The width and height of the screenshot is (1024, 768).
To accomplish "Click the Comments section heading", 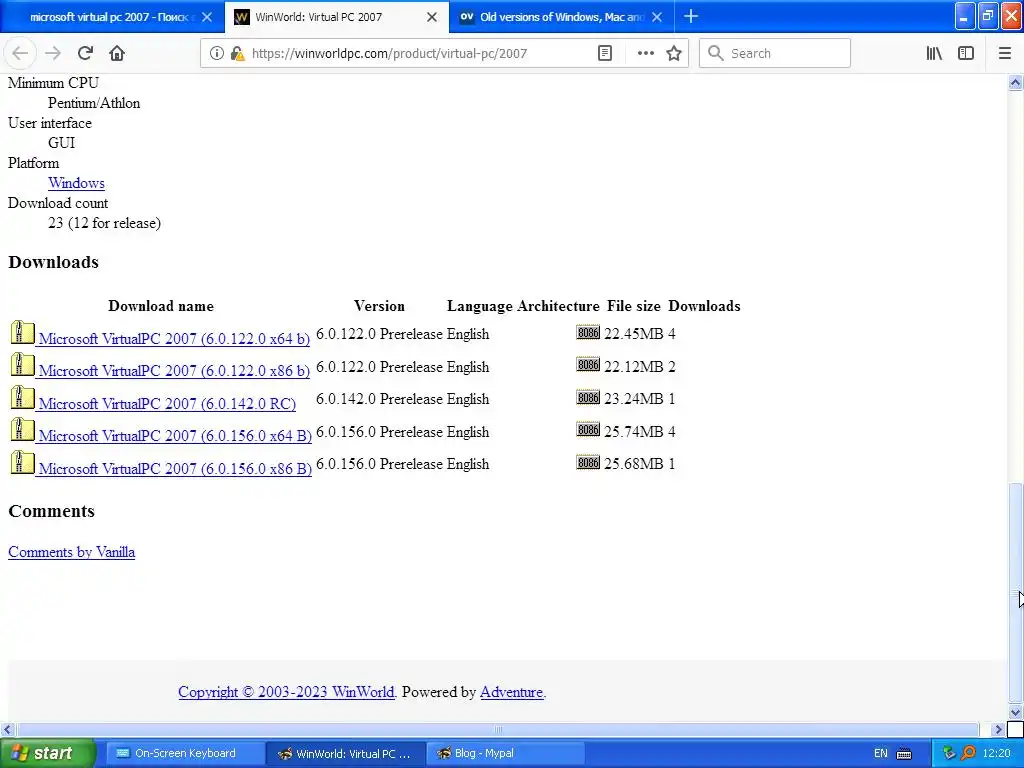I will [52, 511].
